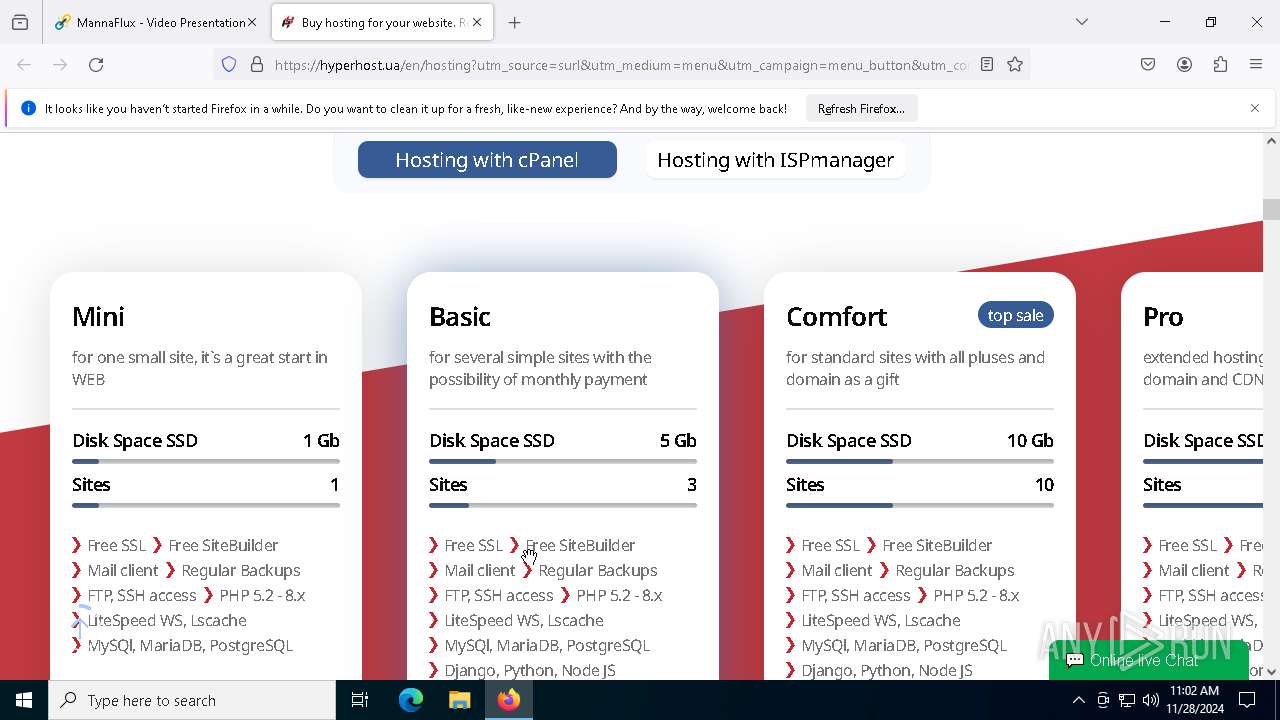1280x720 pixels.
Task: Open the Firefox application menu hamburger
Action: tap(1256, 65)
